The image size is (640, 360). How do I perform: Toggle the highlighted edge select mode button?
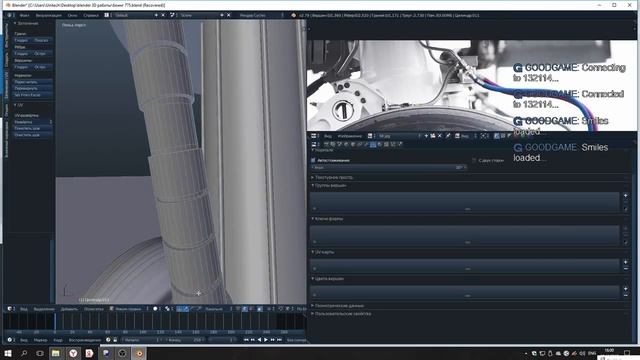tap(244, 309)
